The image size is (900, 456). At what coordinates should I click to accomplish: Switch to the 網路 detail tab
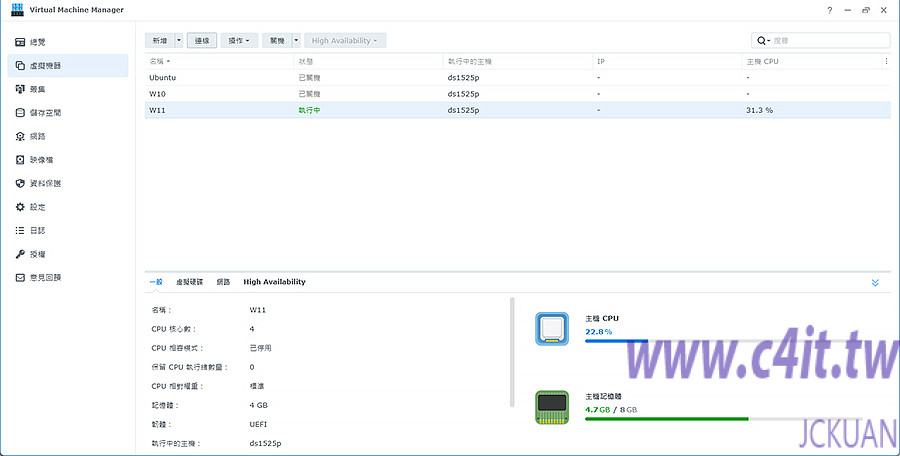[223, 282]
